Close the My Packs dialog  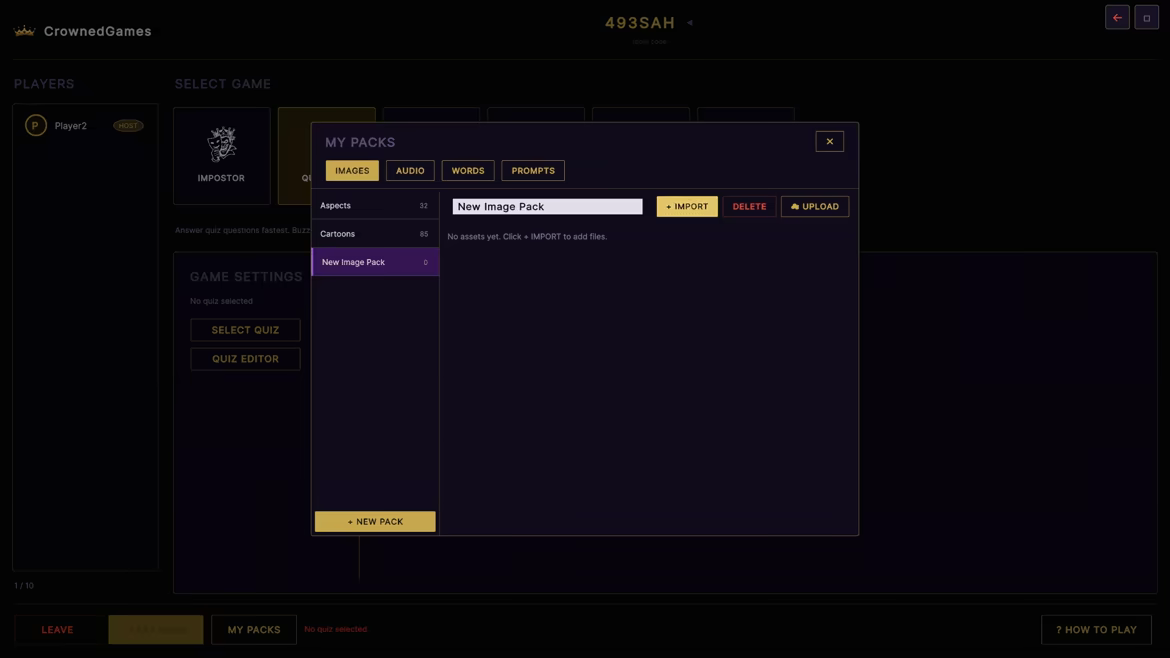(x=829, y=142)
